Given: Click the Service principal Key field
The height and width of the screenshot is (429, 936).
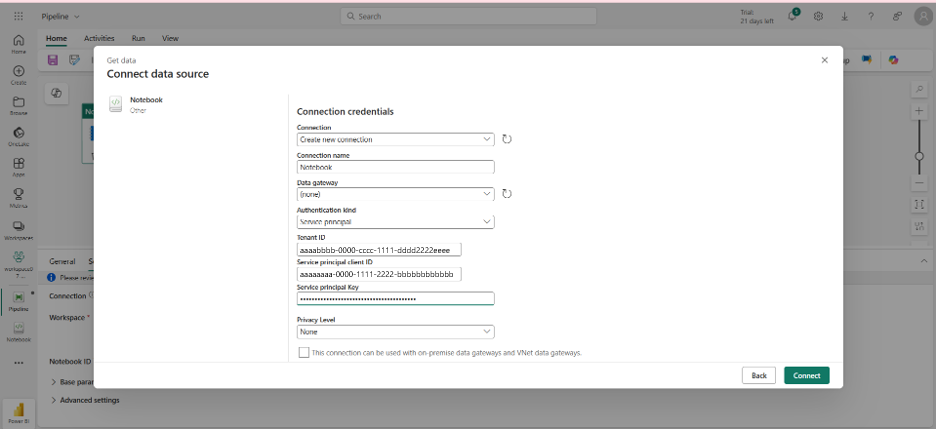Looking at the screenshot, I should pos(395,298).
